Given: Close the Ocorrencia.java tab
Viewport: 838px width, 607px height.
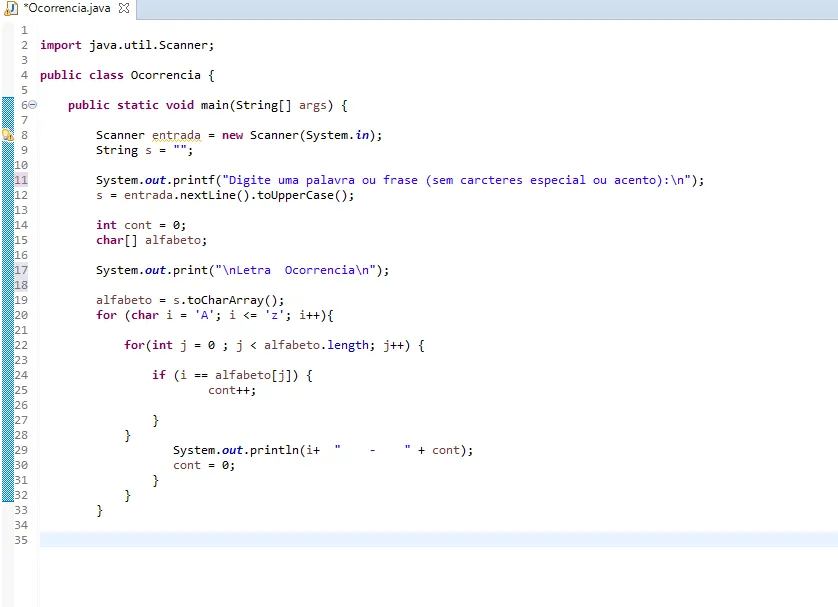Looking at the screenshot, I should 123,9.
